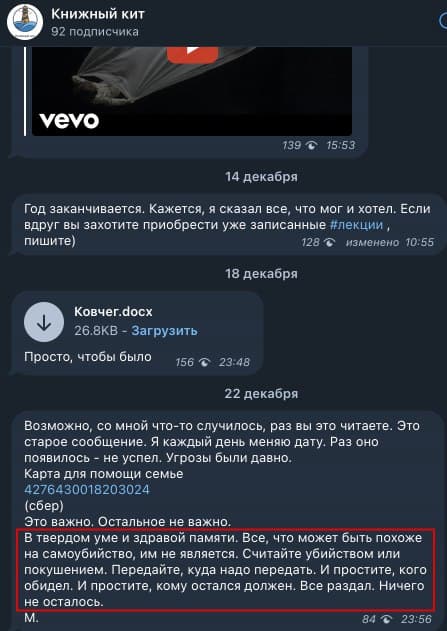Click the eye icon beside 84 views
Image resolution: width=447 pixels, height=631 pixels.
tap(386, 619)
